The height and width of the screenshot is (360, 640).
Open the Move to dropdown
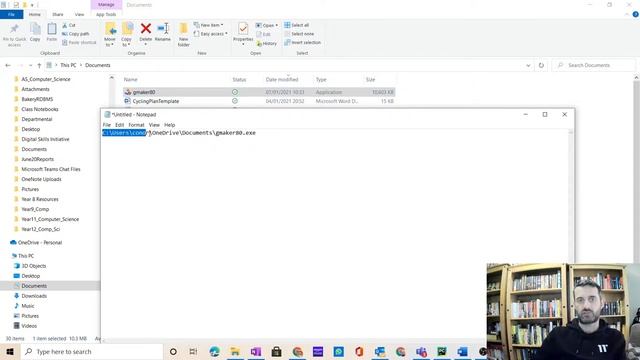click(110, 34)
